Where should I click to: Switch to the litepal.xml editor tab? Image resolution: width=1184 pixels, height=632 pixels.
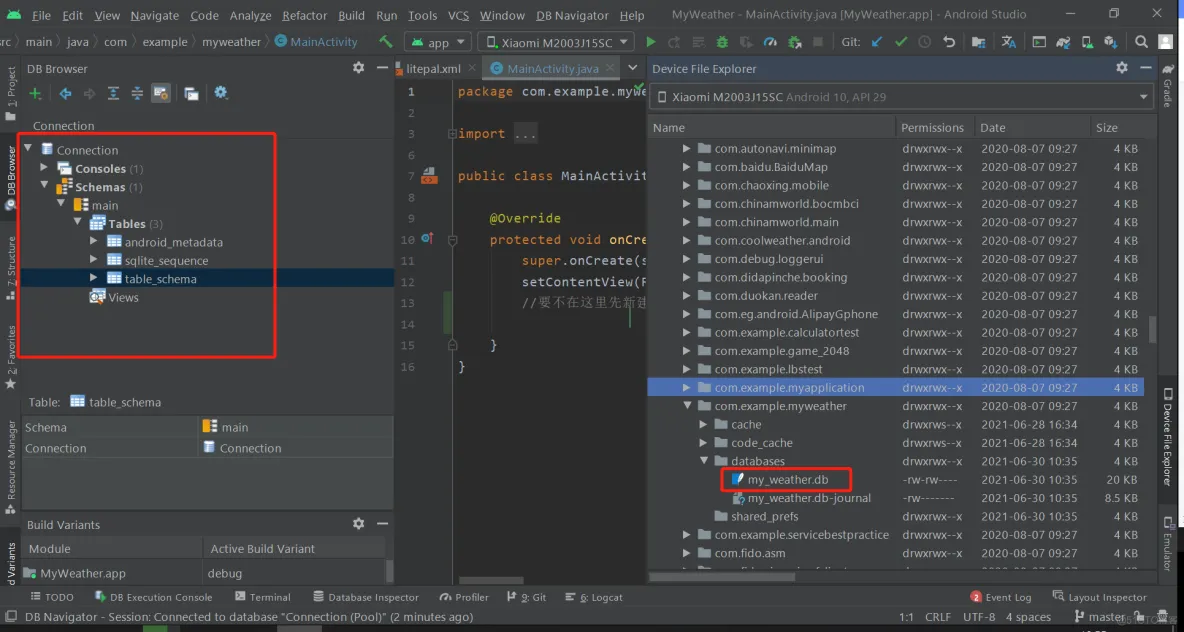(x=433, y=68)
